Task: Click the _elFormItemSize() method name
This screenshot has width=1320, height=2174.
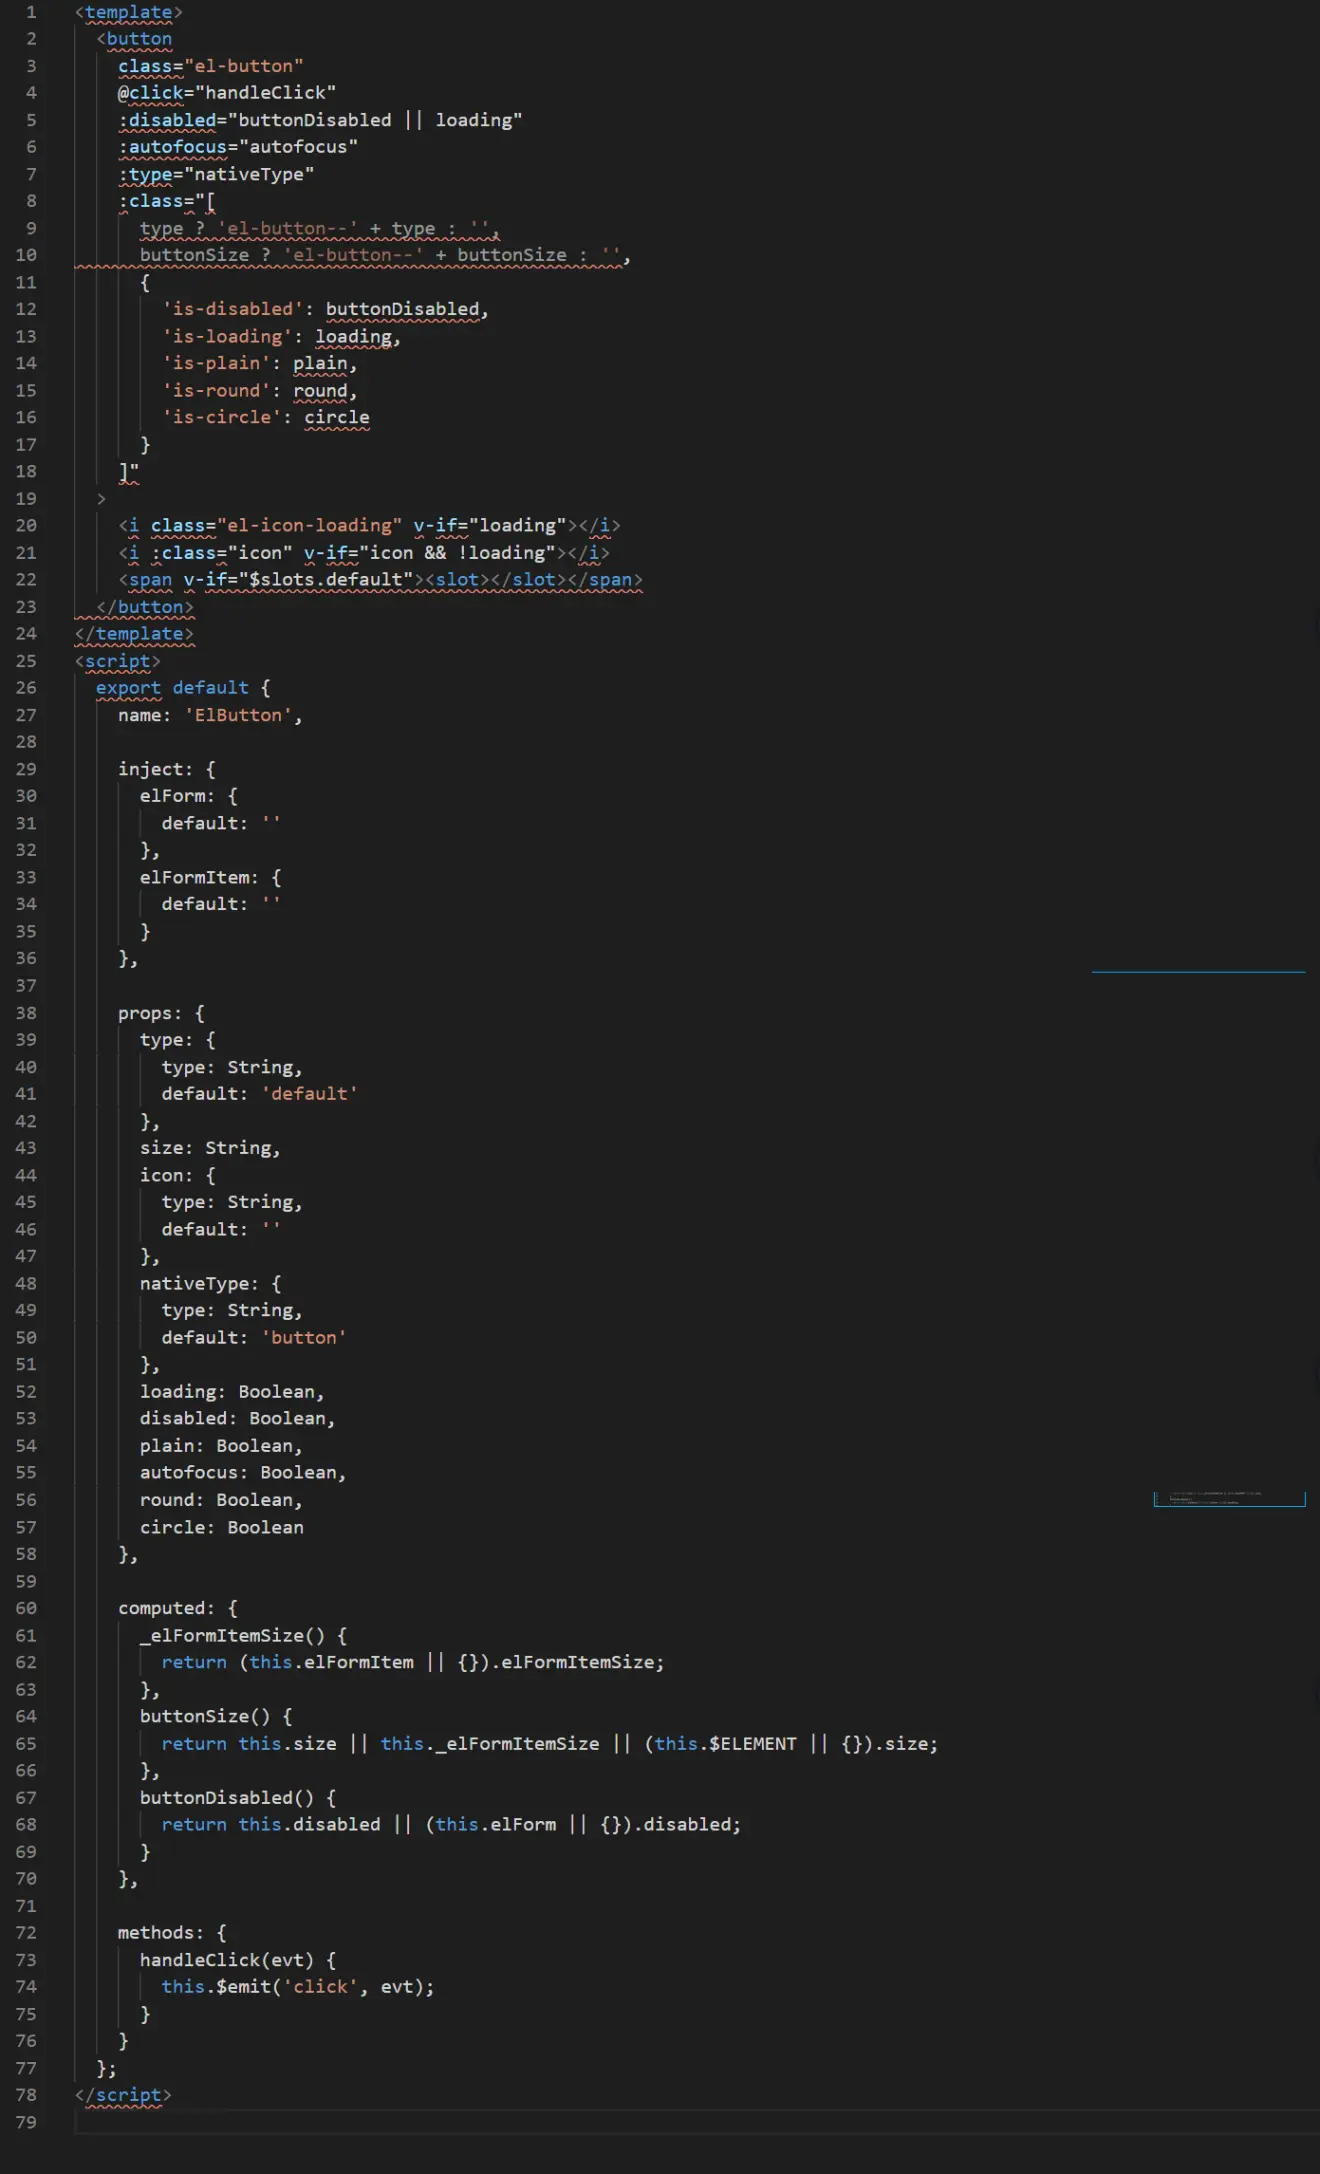Action: tap(232, 1636)
